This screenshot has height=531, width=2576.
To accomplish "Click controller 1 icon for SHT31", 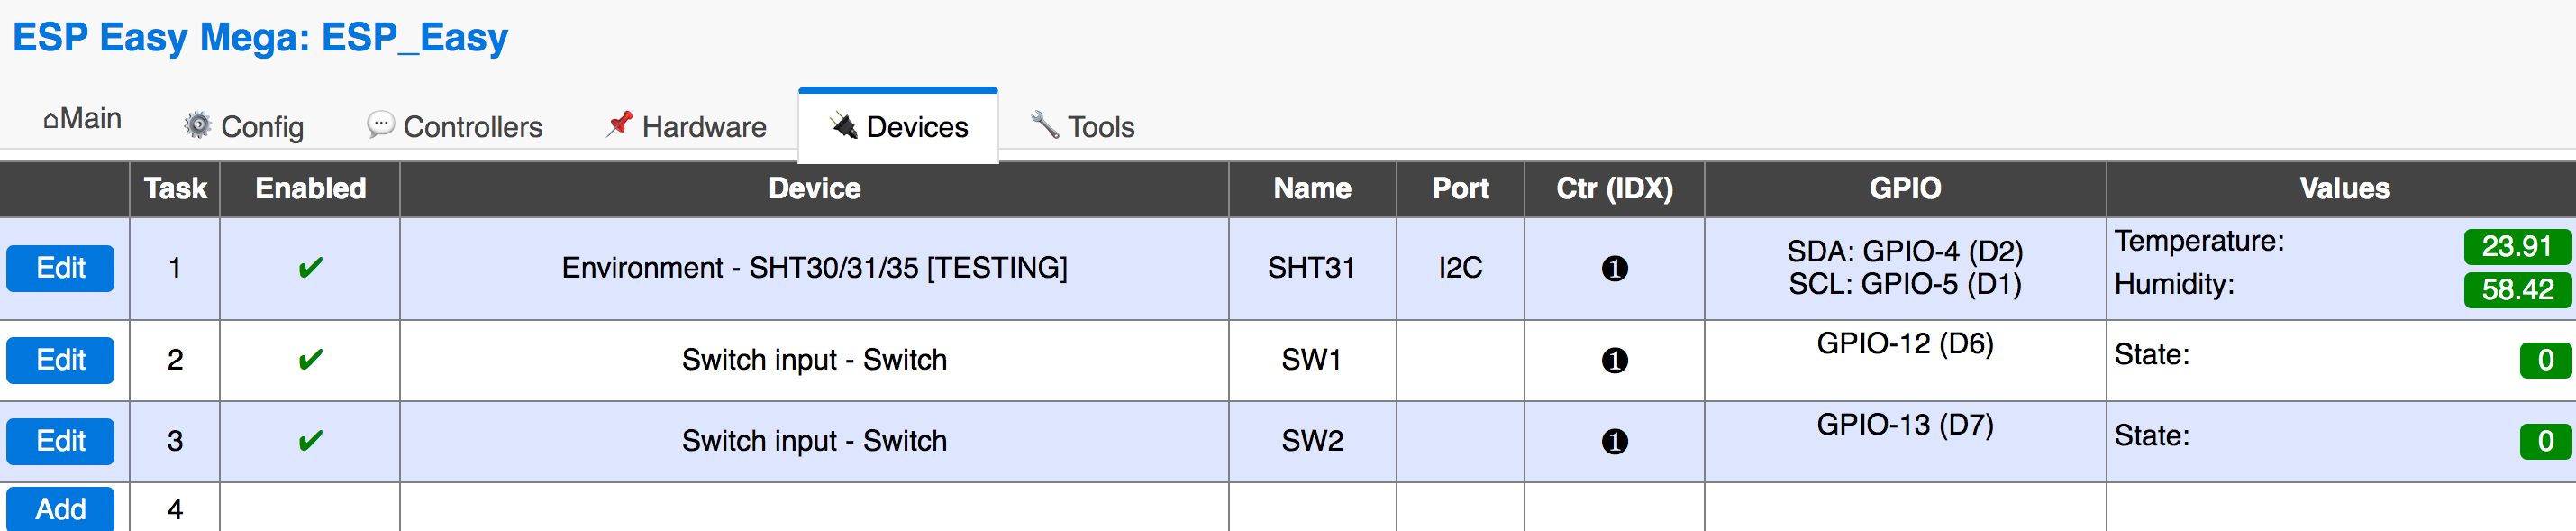I will (x=1614, y=268).
